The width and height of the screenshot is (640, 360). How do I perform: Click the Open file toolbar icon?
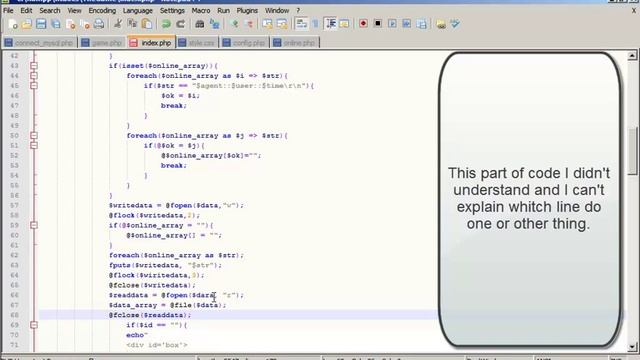tap(27, 24)
